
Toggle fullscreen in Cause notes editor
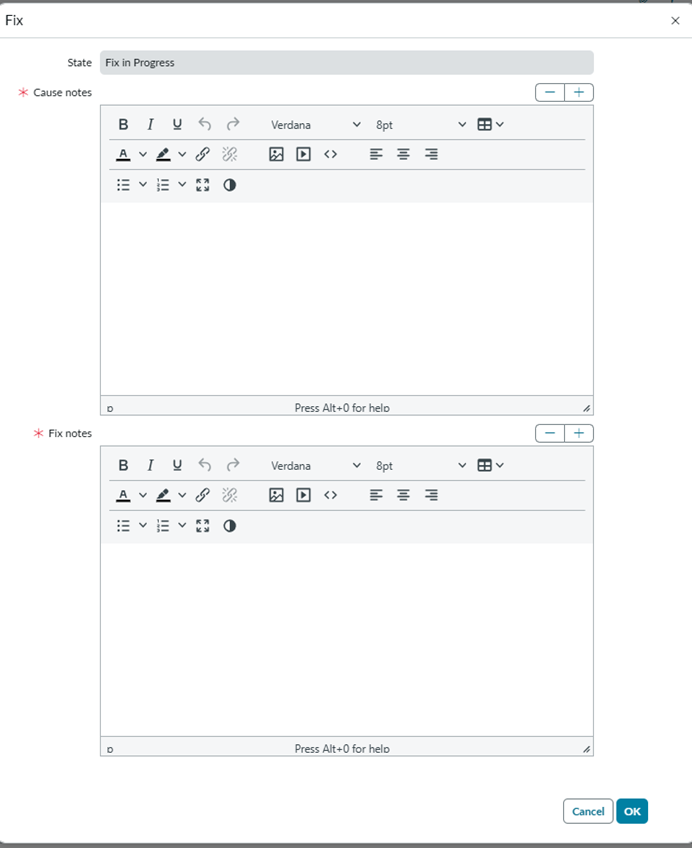203,185
